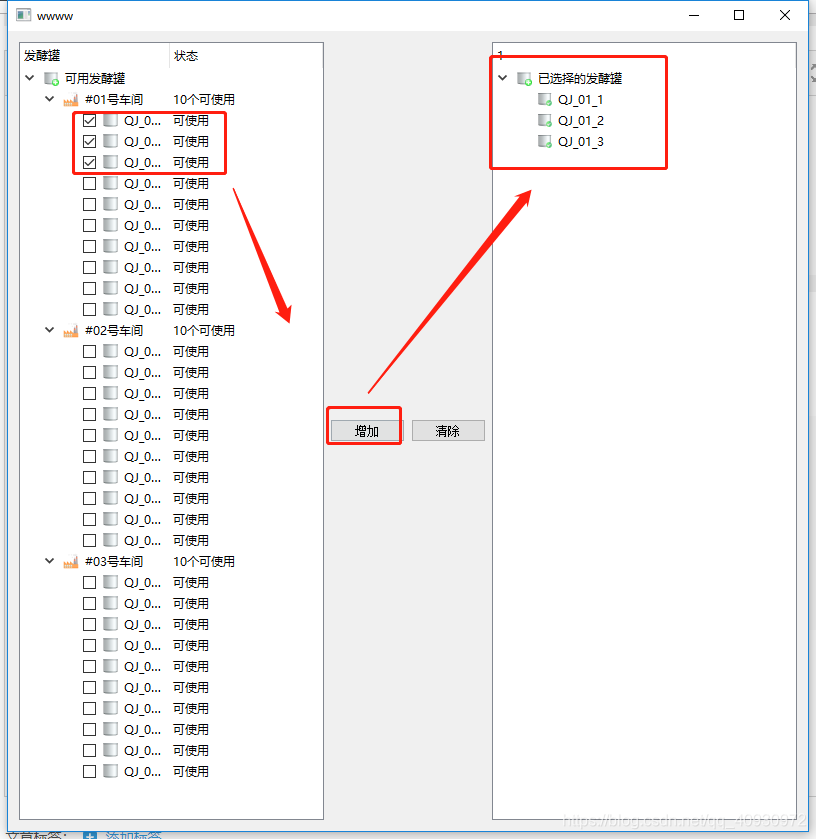
Task: Click the factory icon beside #02号车间
Action: coord(70,330)
